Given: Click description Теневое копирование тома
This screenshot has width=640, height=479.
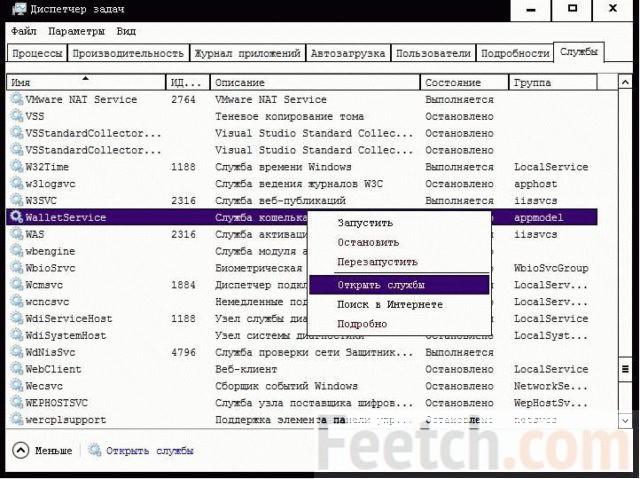Looking at the screenshot, I should (x=289, y=116).
